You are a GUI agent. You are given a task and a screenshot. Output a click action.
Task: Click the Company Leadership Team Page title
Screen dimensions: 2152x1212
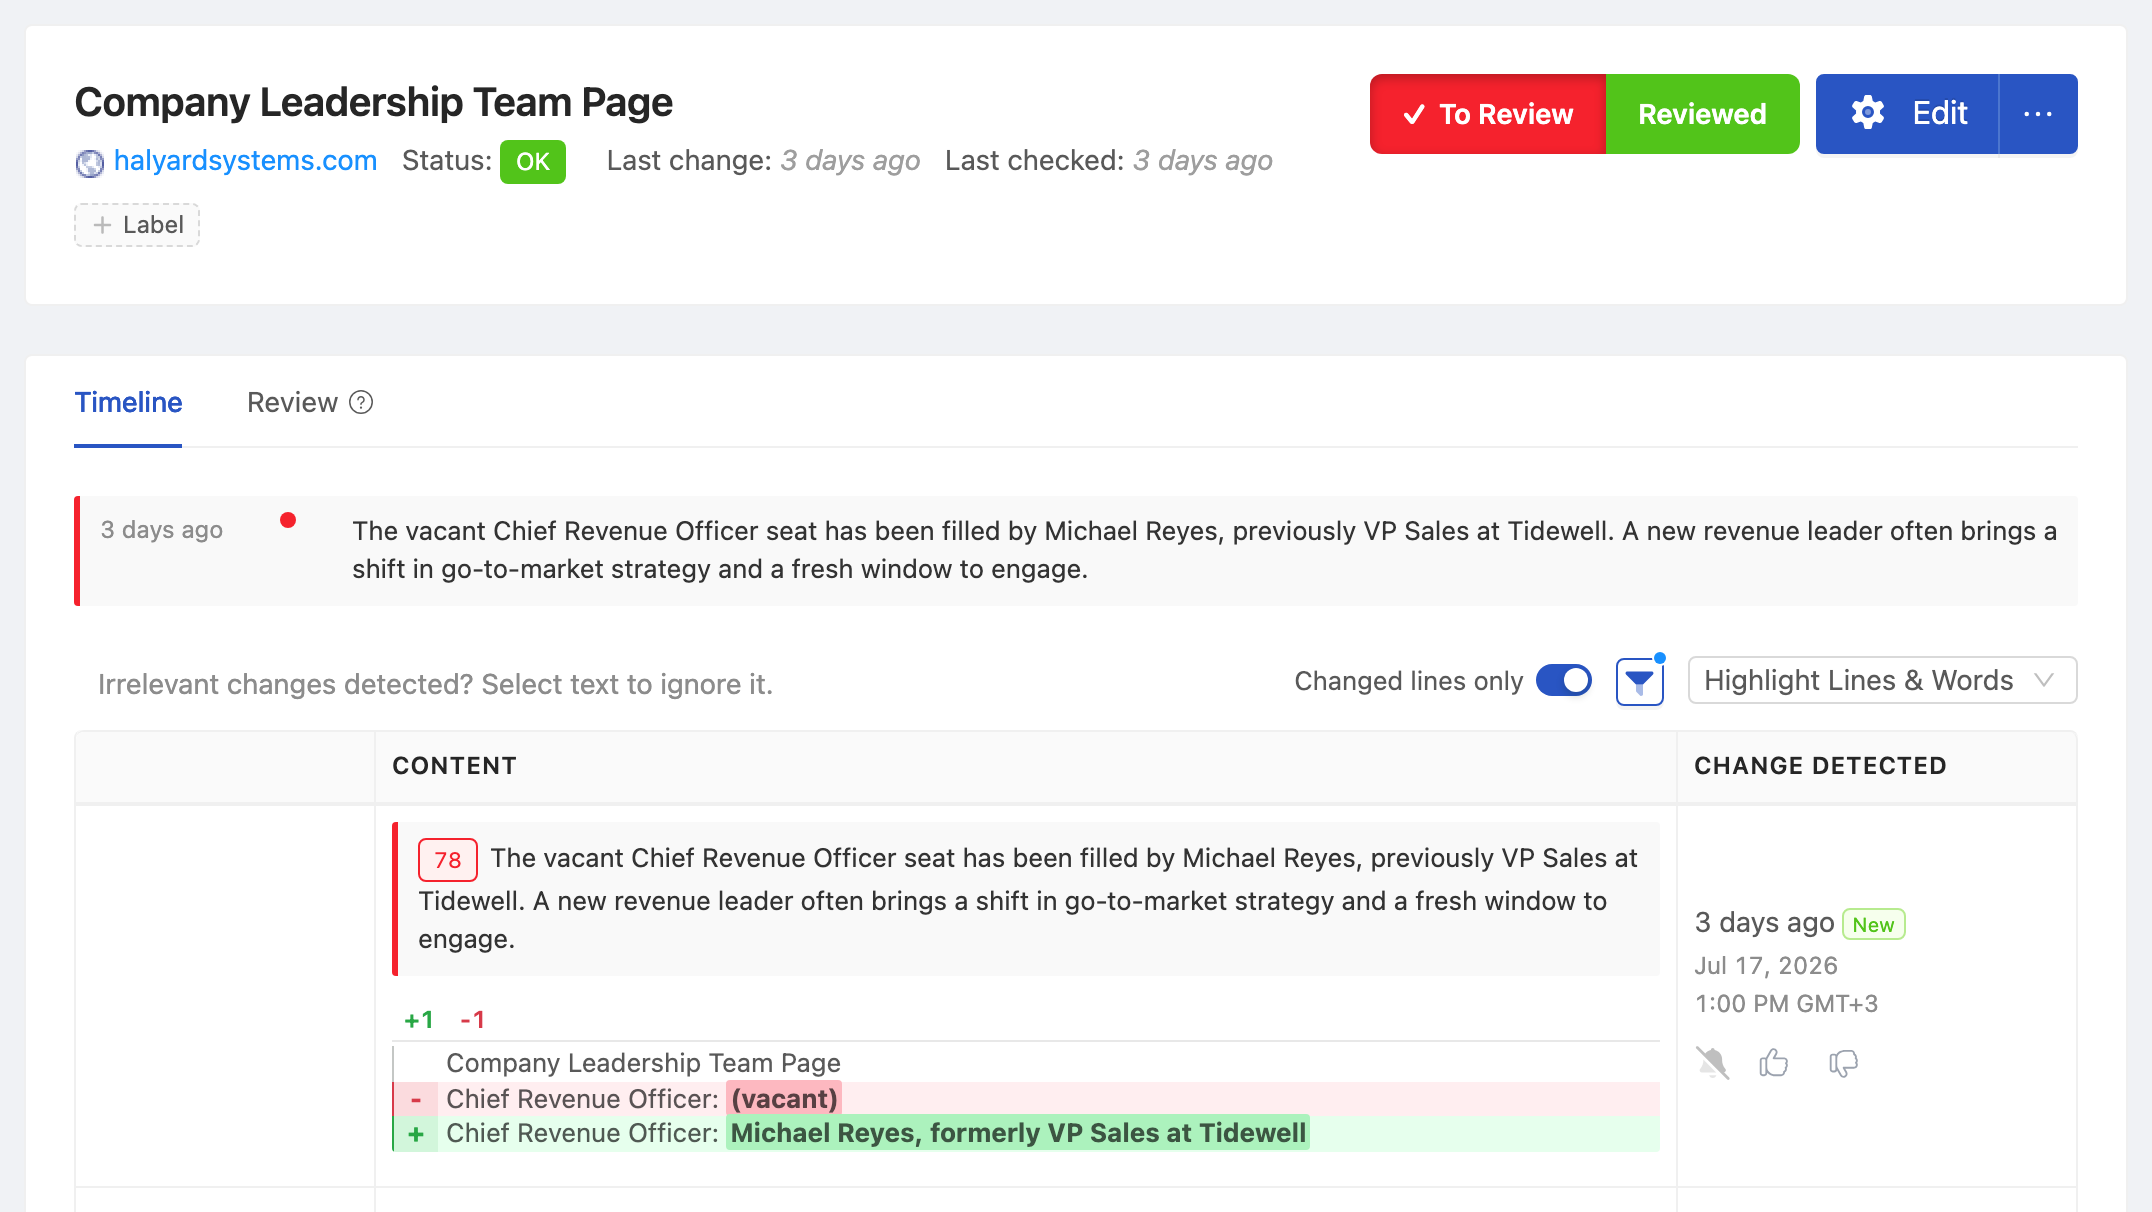point(373,103)
